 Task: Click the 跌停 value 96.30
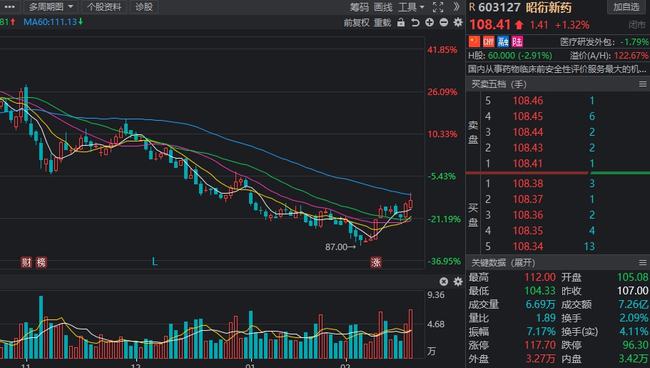635,345
